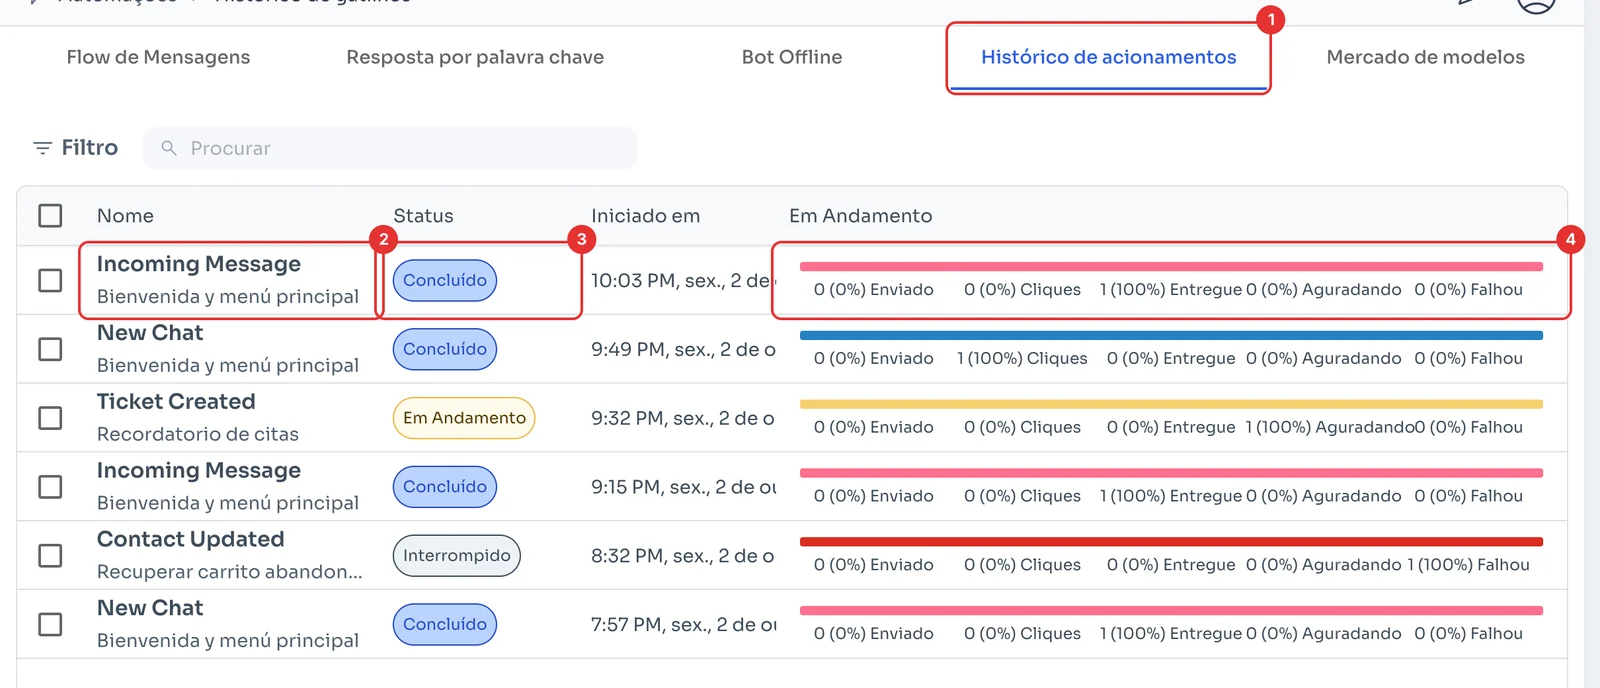Click the Nome column header

125,216
